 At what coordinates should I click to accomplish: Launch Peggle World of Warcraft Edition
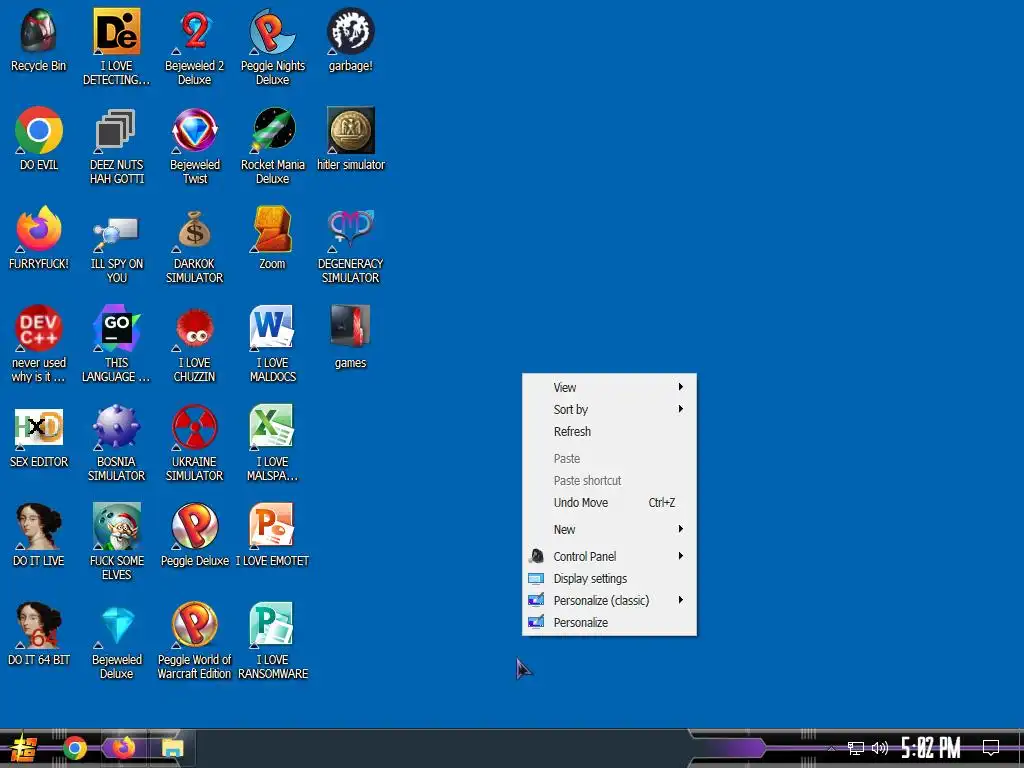[x=195, y=641]
